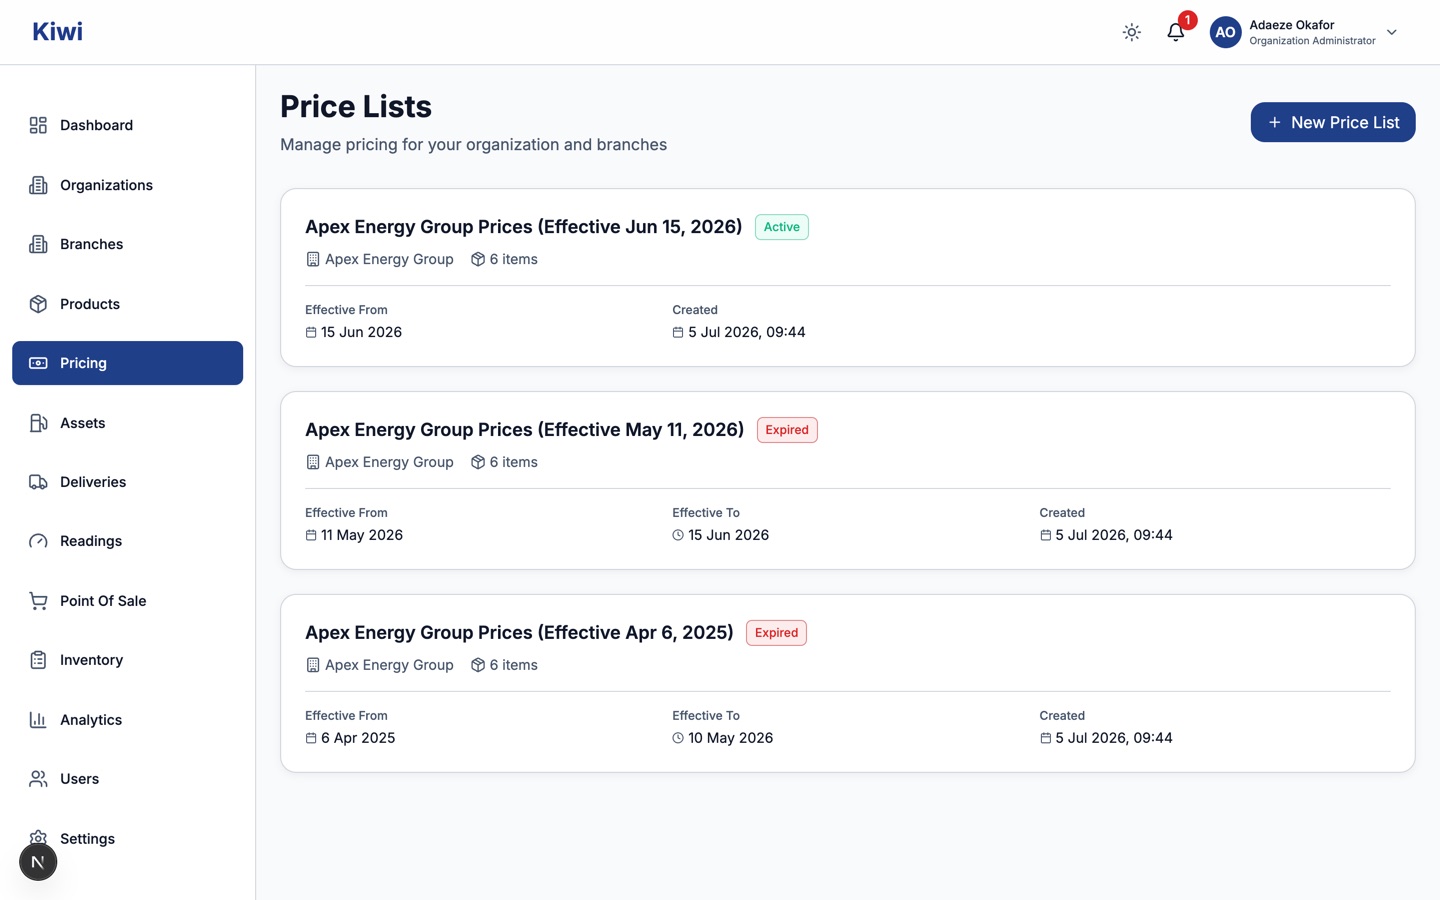This screenshot has width=1440, height=900.
Task: Click the Readings gauge icon
Action: pyautogui.click(x=38, y=541)
